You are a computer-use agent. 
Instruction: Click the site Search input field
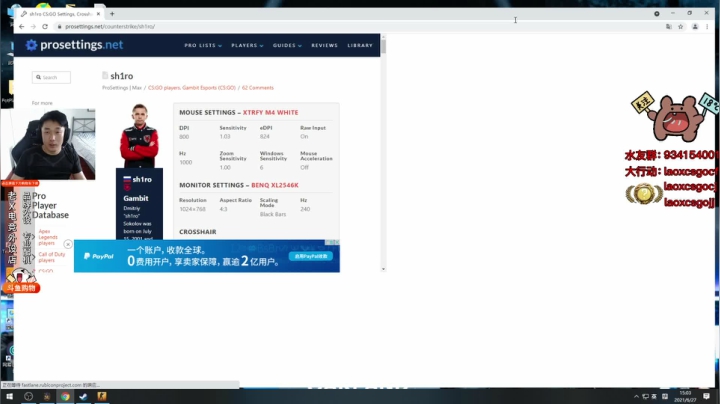click(51, 77)
